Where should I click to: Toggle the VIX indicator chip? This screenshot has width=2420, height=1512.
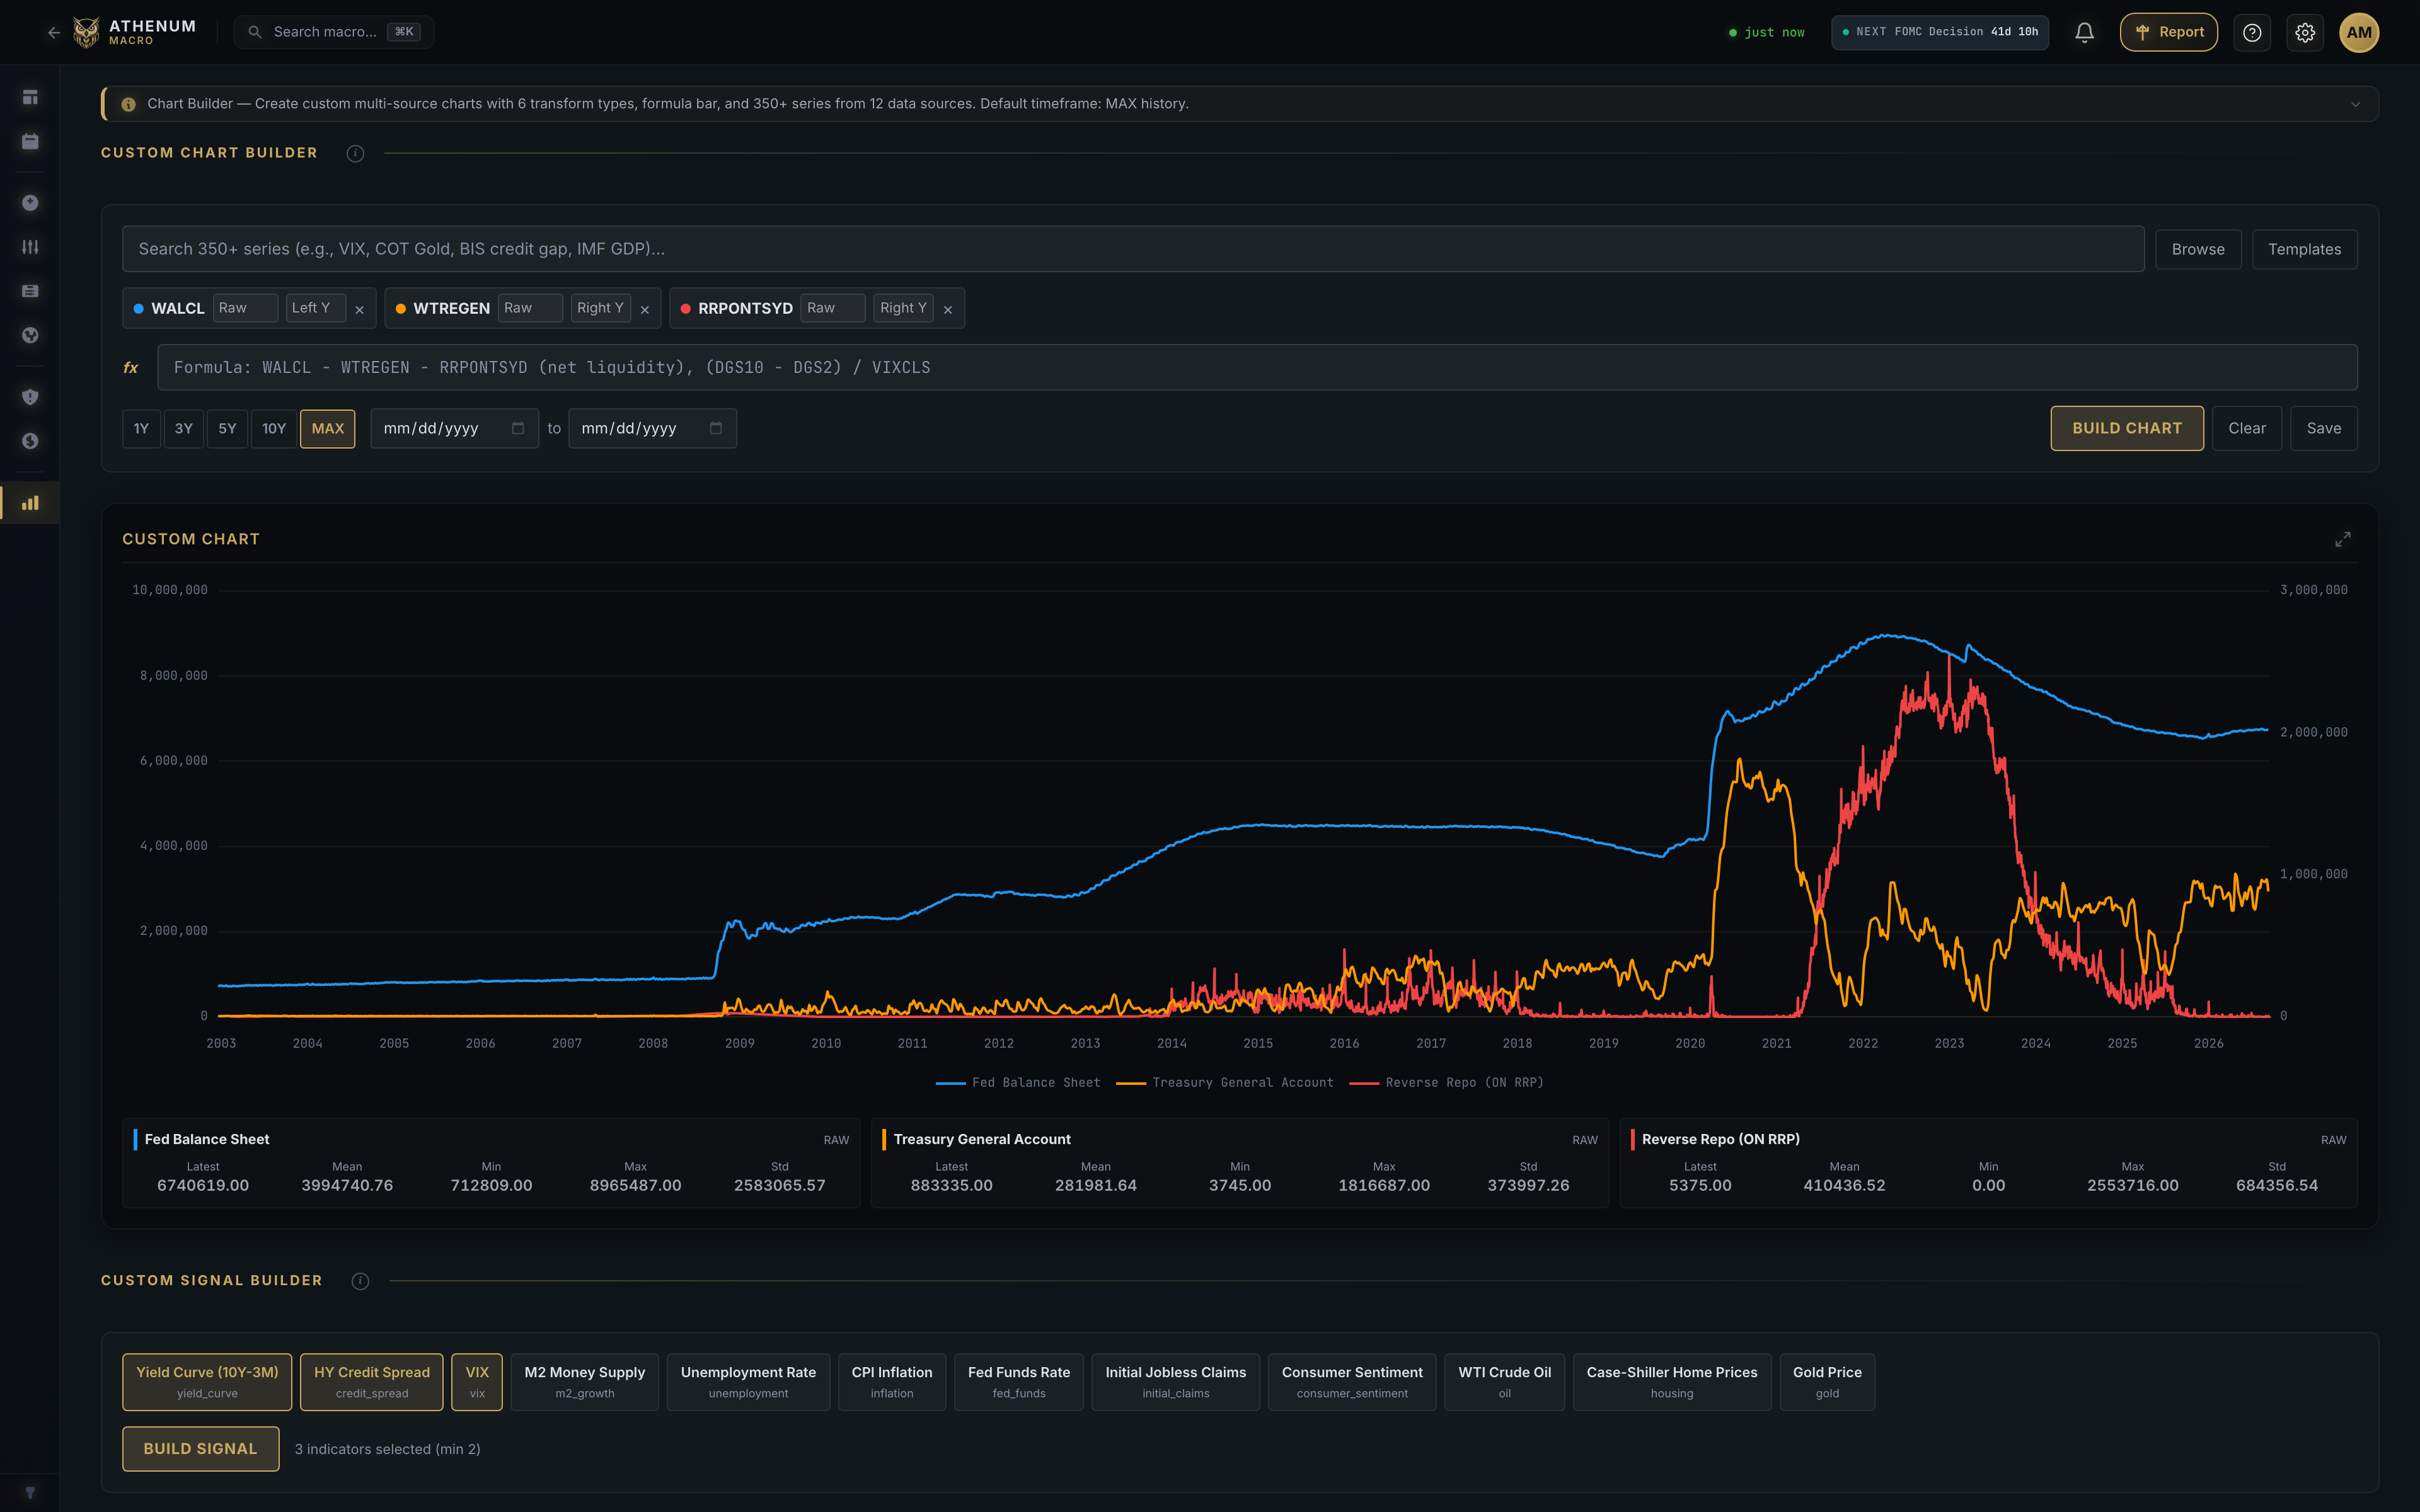477,1382
